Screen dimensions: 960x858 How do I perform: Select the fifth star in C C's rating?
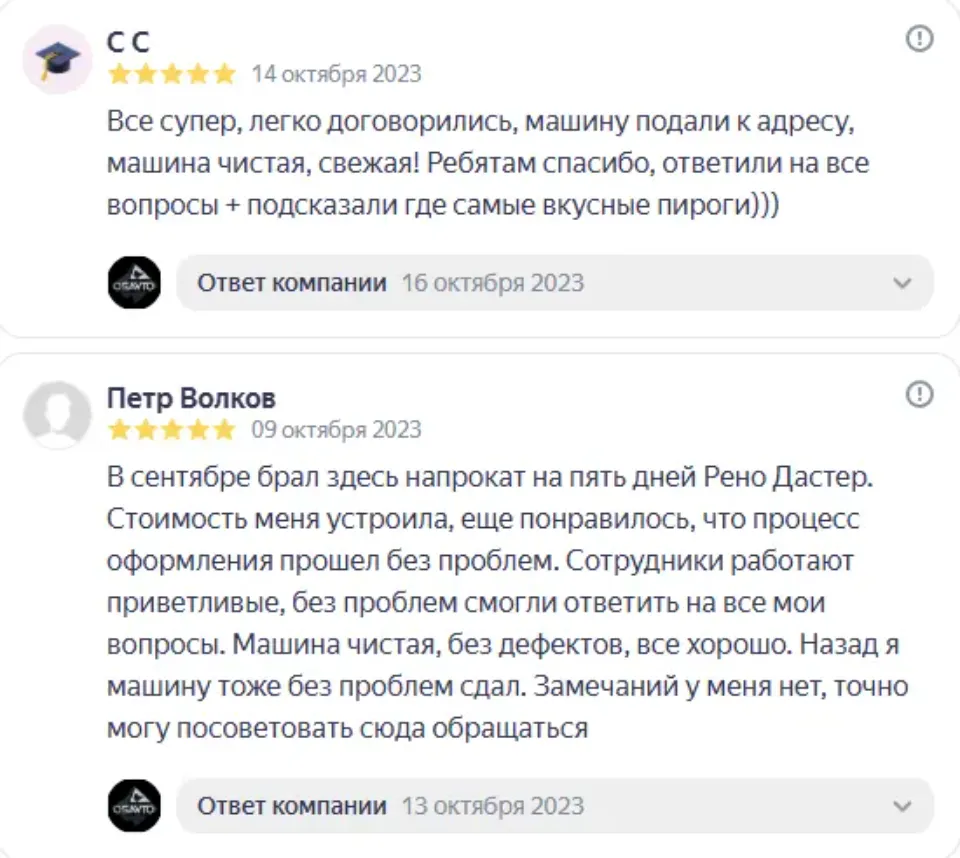[x=222, y=72]
